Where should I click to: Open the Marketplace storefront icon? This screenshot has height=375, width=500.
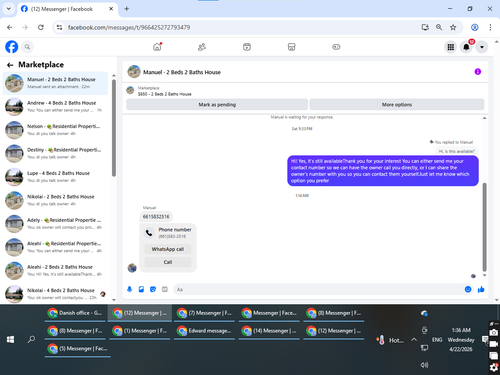coord(291,47)
